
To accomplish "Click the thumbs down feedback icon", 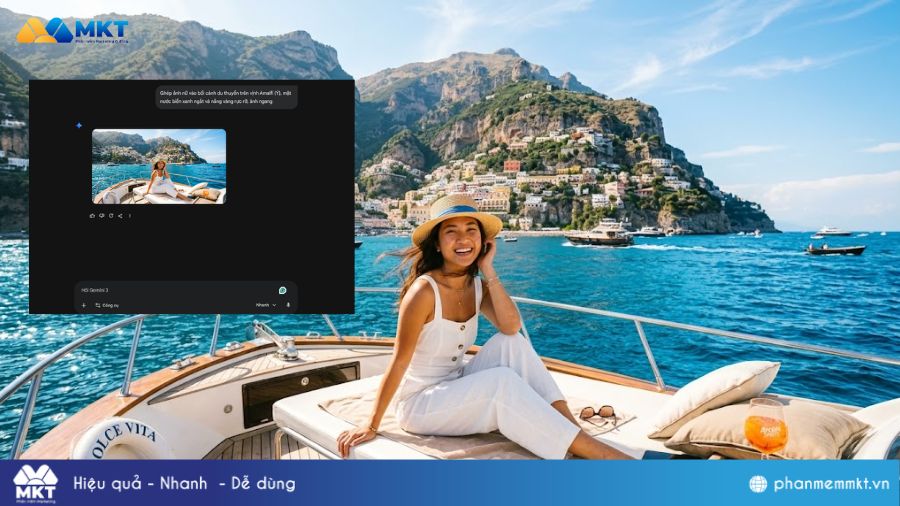I will point(101,215).
